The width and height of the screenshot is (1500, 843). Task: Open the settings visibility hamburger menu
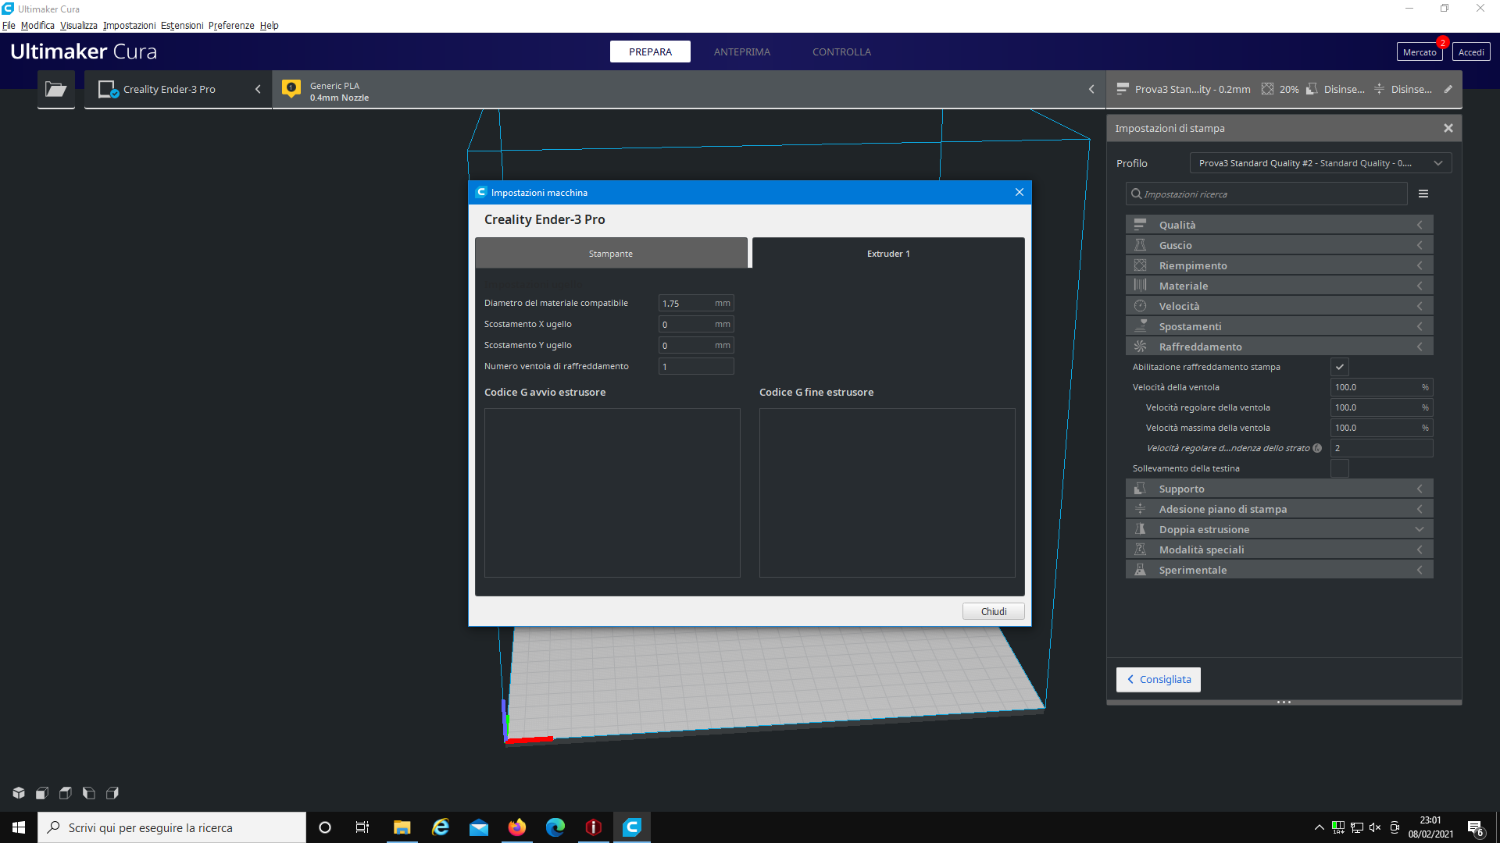pyautogui.click(x=1423, y=194)
